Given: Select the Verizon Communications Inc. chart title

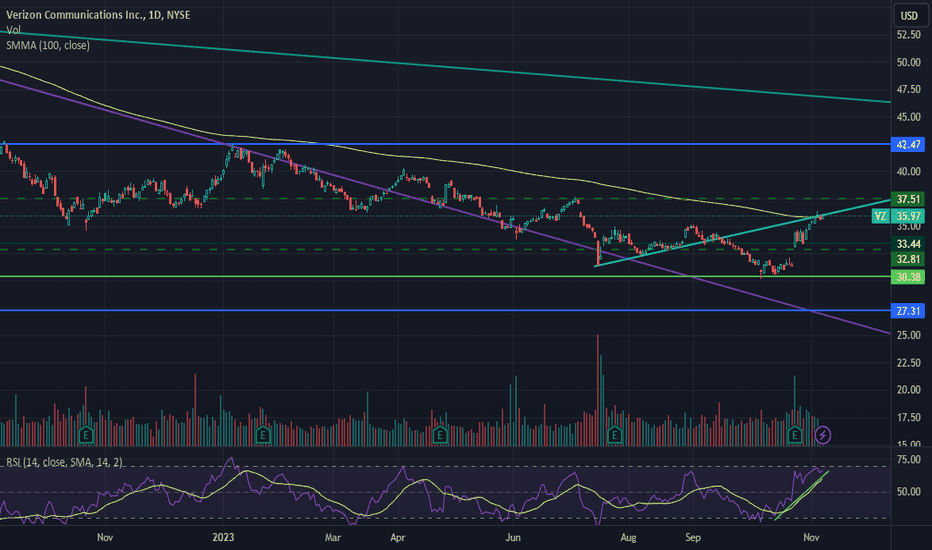Looking at the screenshot, I should coord(98,15).
